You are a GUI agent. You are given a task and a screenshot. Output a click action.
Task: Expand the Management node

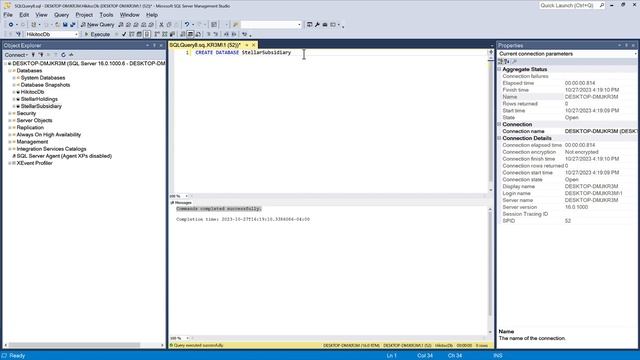tap(10, 142)
